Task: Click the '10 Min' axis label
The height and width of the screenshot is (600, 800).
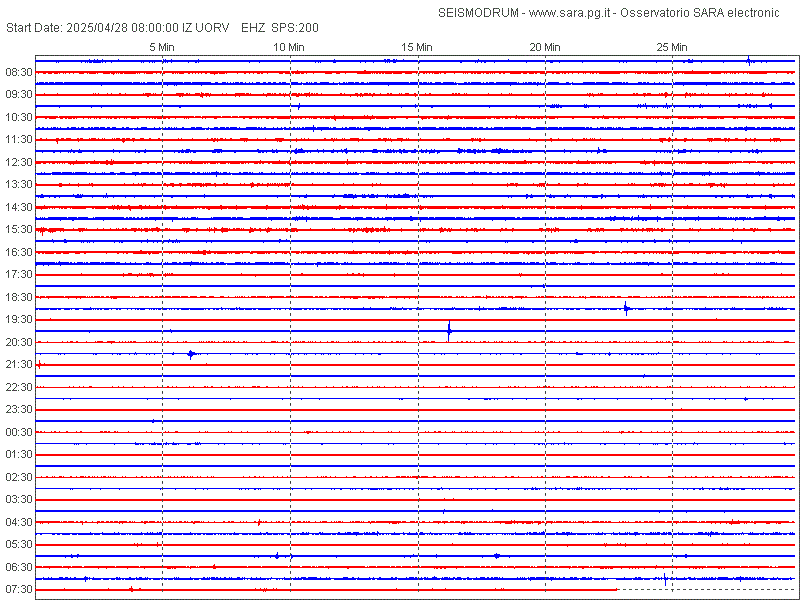Action: [x=289, y=47]
